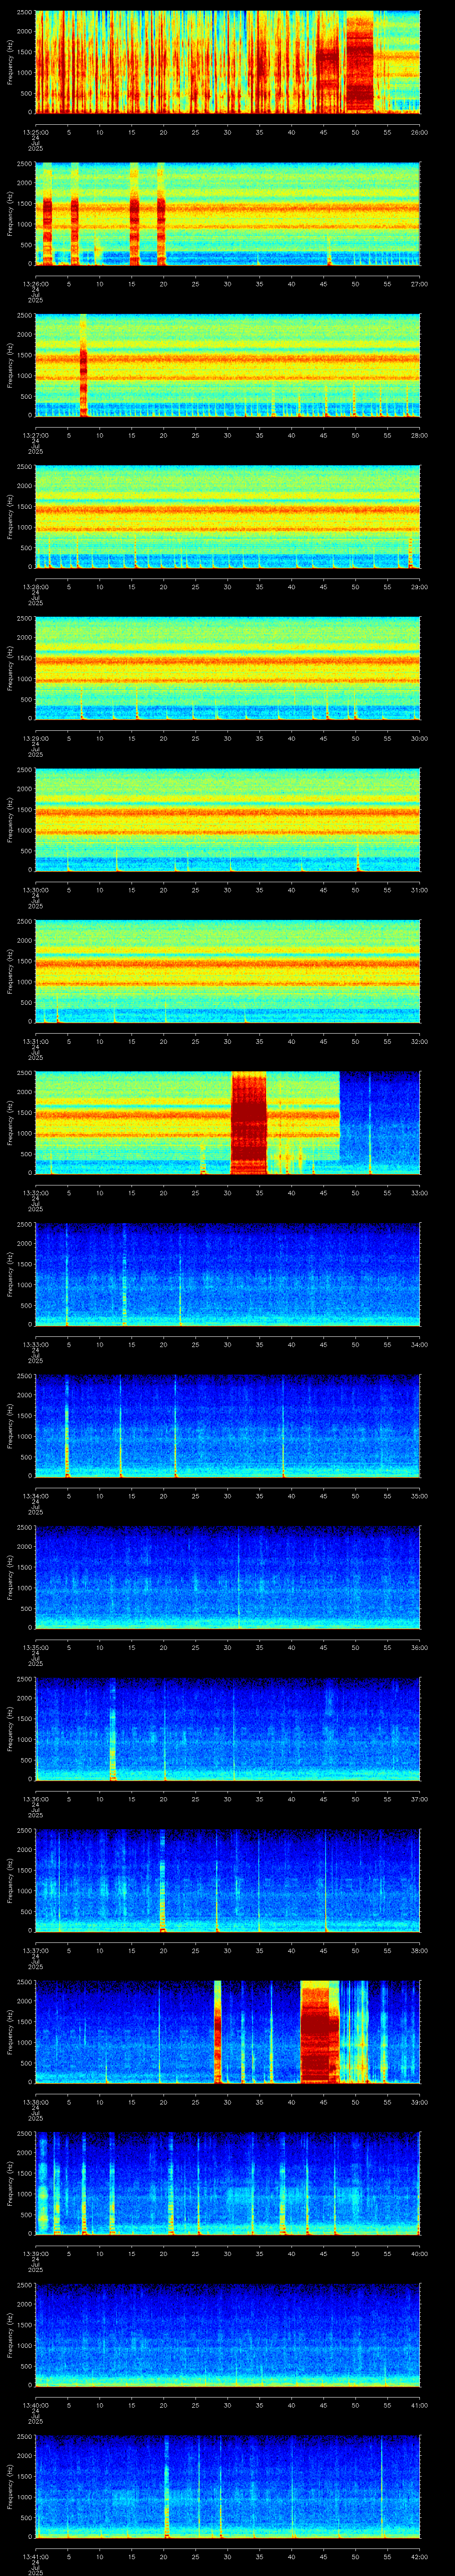Open the spectrogram panel starting at 13:40:00
455x2576 pixels.
click(227, 2334)
